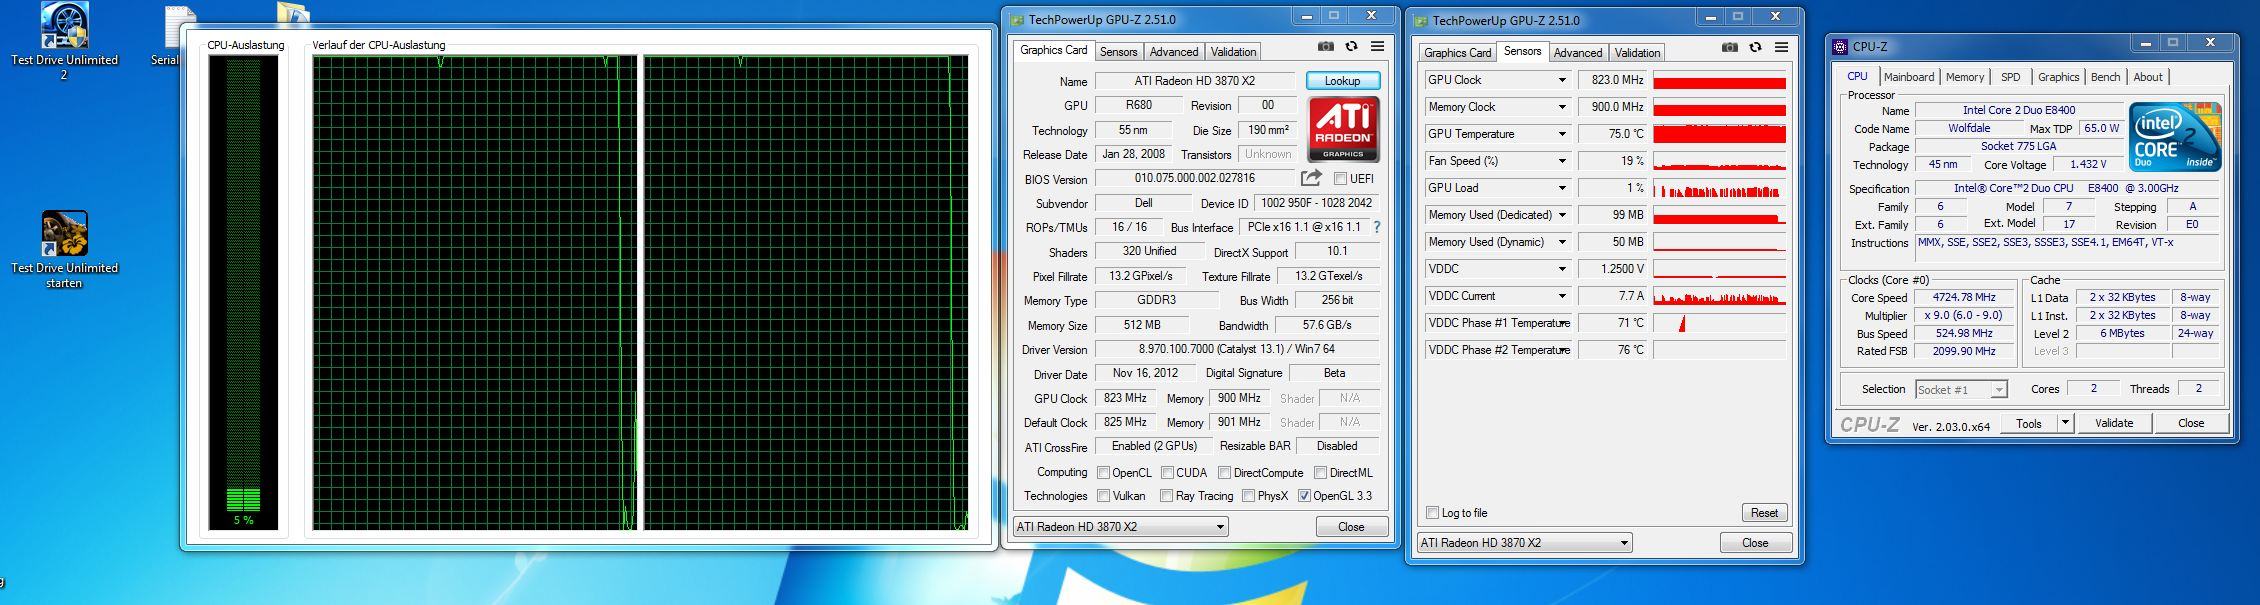Switch to Graphics Card tab in Sensors window

pos(1457,53)
